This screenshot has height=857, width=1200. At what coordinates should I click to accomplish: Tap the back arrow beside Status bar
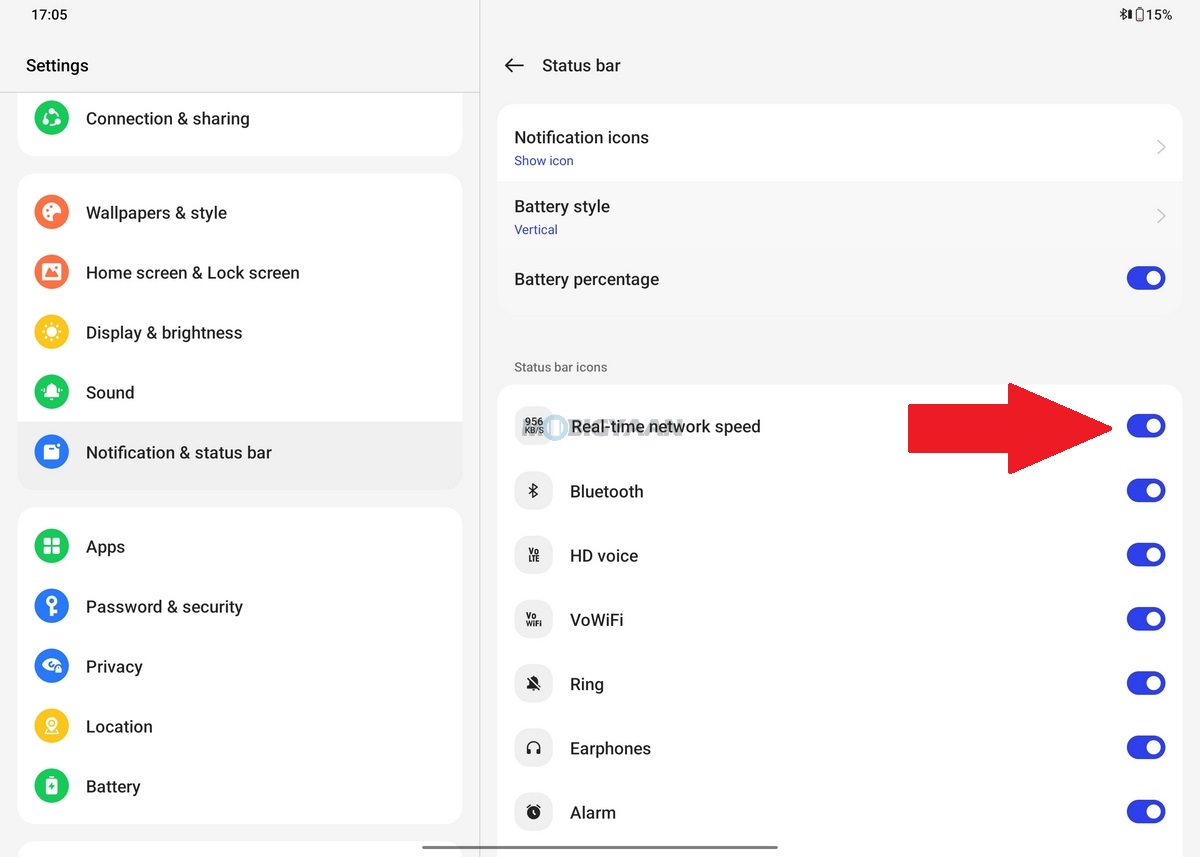pos(514,66)
